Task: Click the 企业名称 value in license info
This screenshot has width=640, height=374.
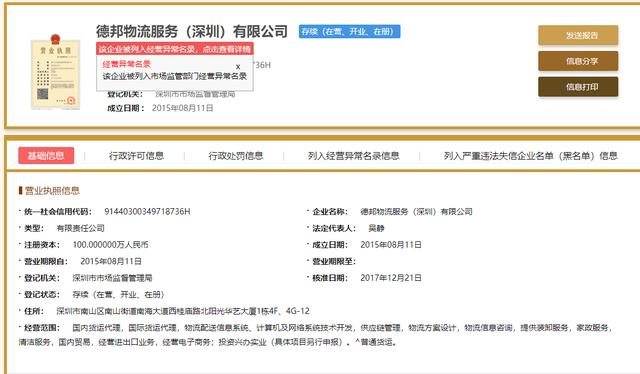Action: pos(416,211)
